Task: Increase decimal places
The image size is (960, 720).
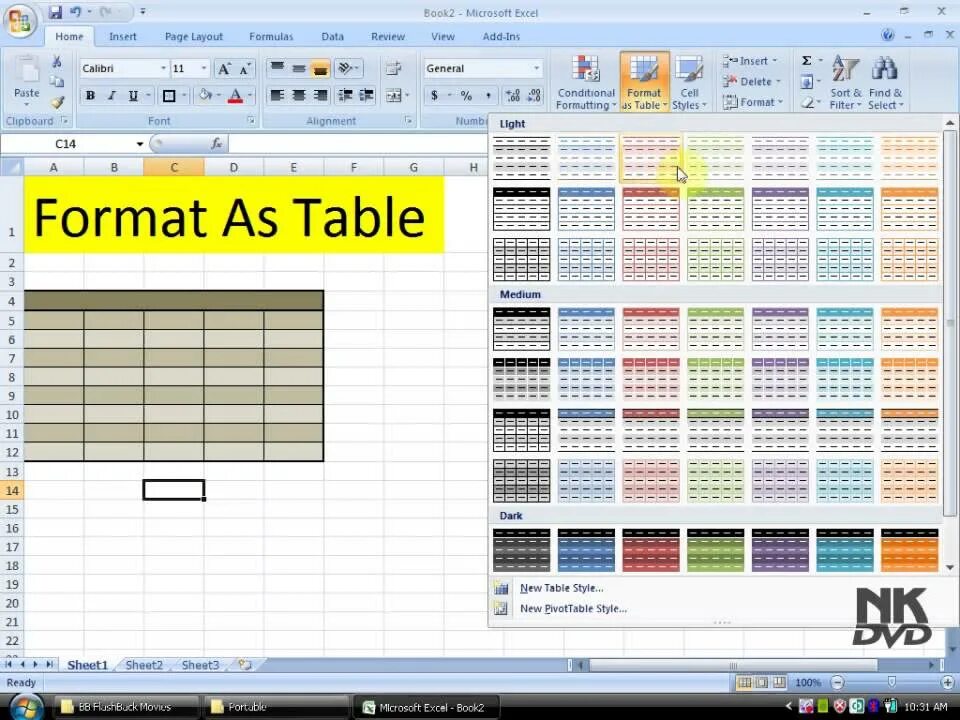Action: pos(513,96)
